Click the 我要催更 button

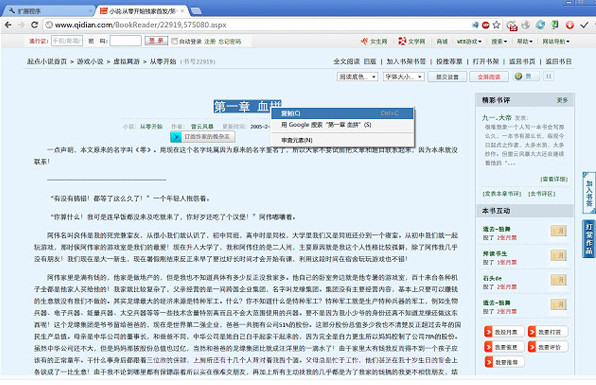(504, 347)
